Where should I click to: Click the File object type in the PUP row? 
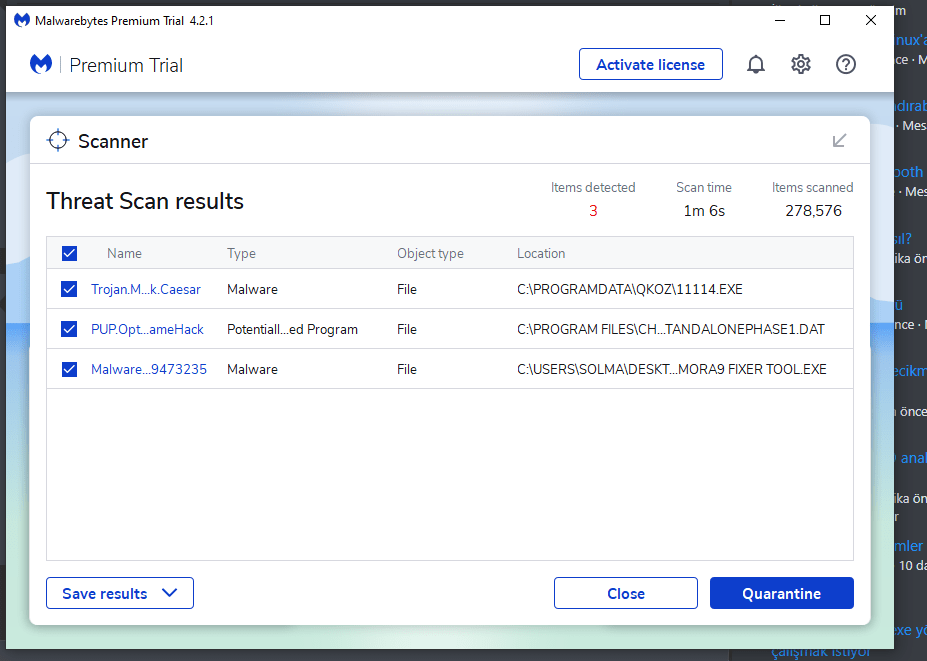tap(407, 329)
